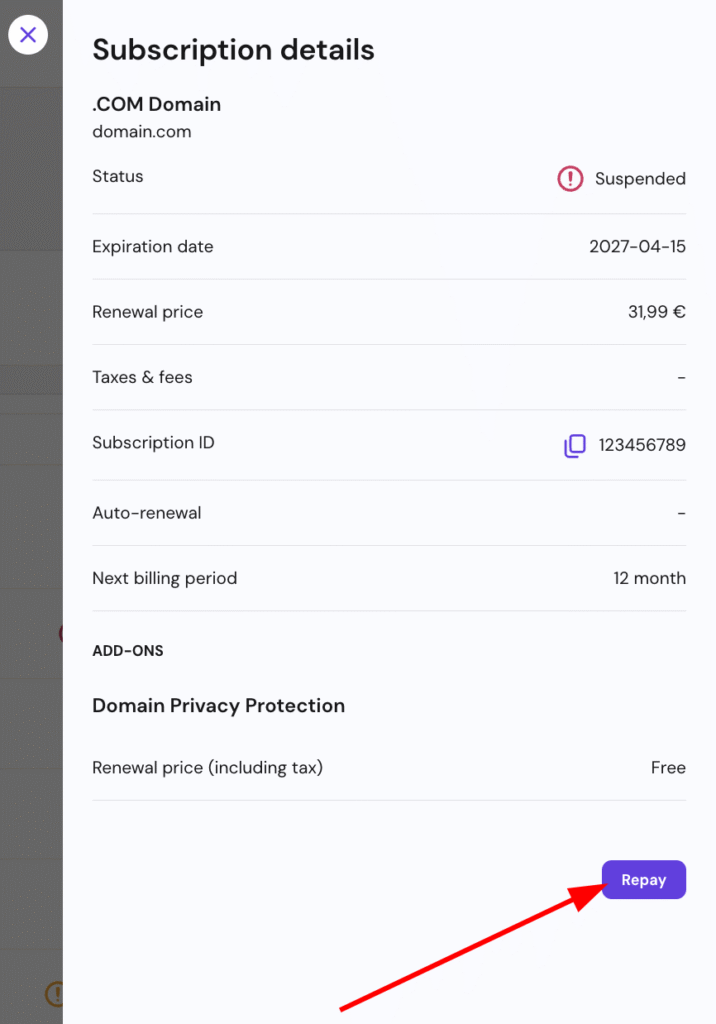This screenshot has height=1024, width=716.
Task: Click the expiration date value 2027-04-15
Action: (637, 246)
